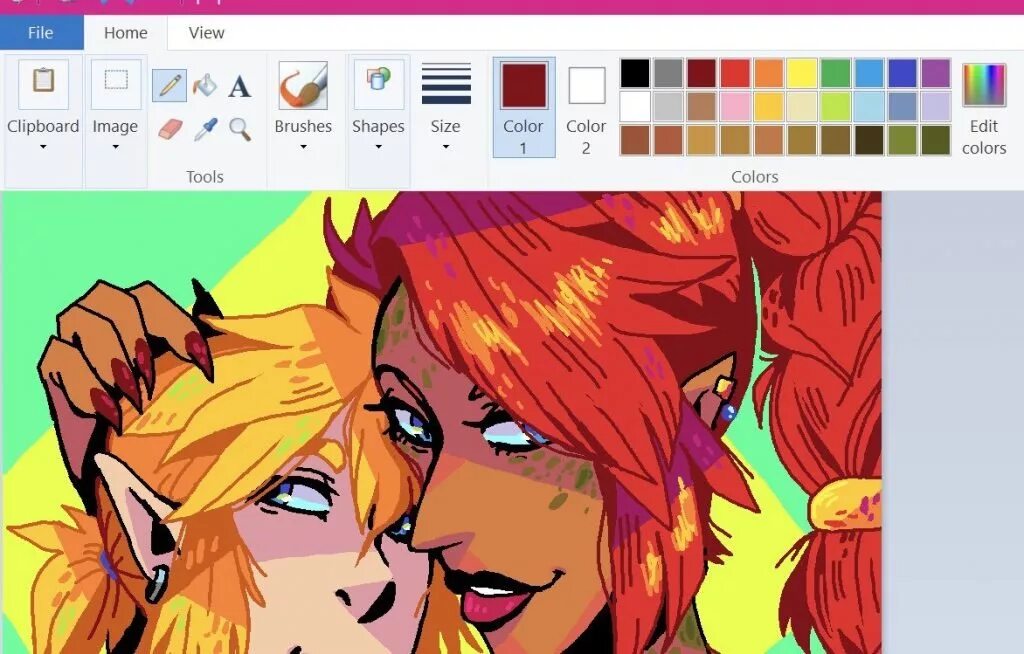Choose the Fill with color bucket tool
The height and width of the screenshot is (654, 1024).
pyautogui.click(x=205, y=86)
